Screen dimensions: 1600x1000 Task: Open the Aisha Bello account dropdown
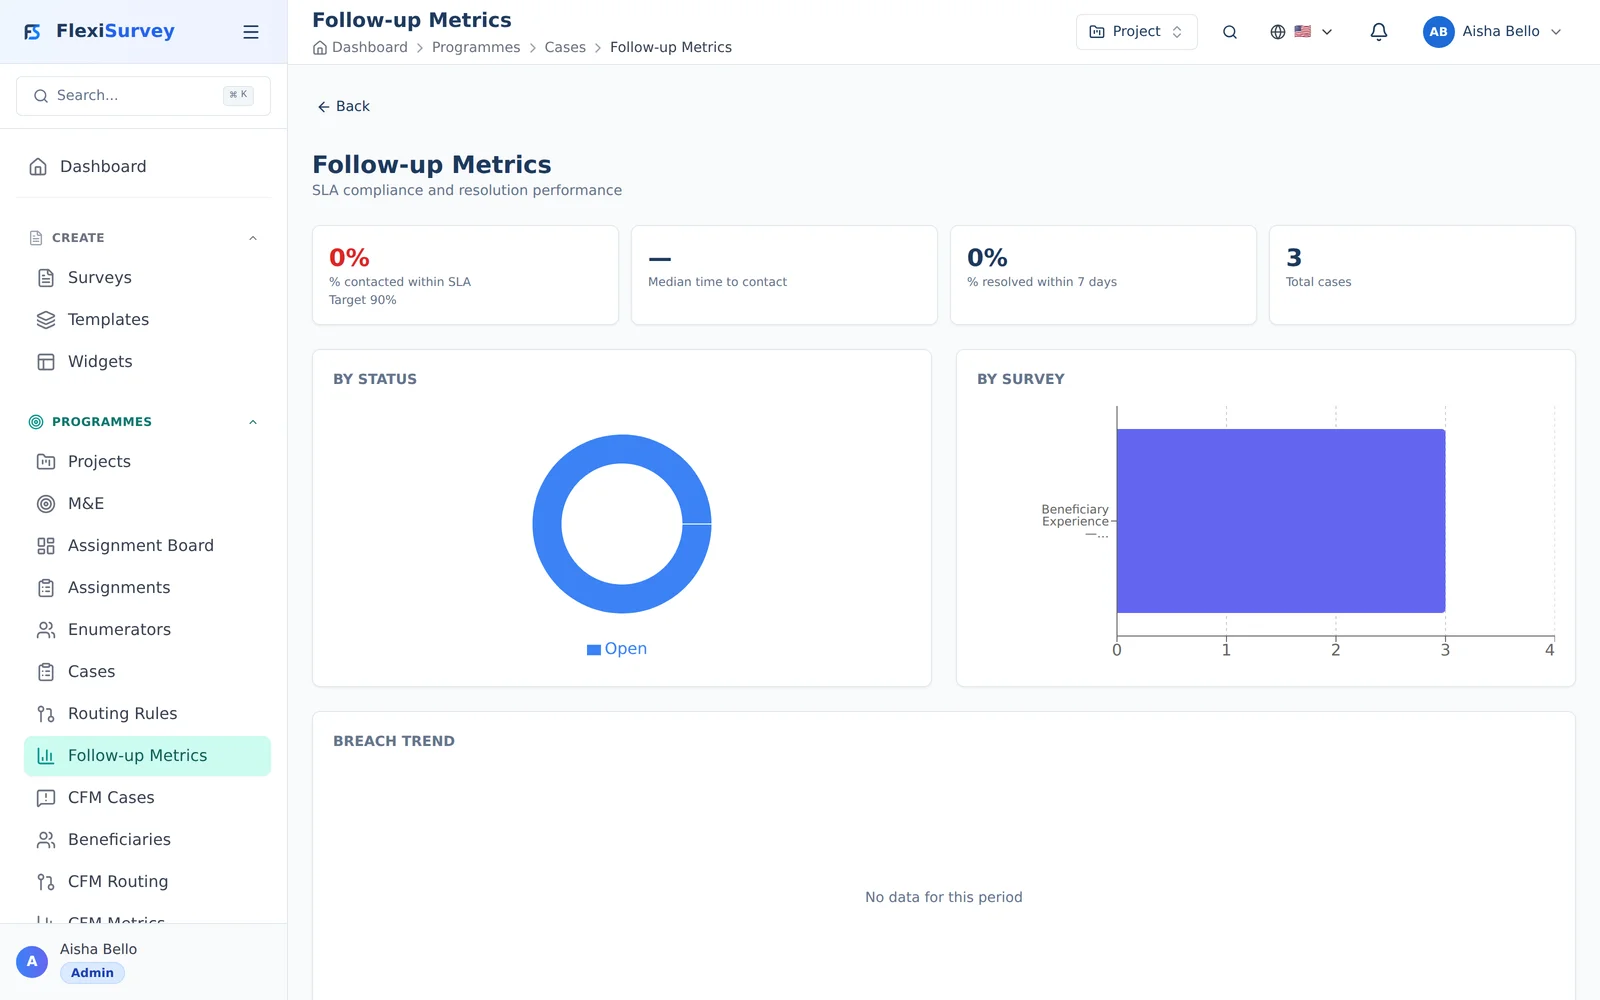1492,32
